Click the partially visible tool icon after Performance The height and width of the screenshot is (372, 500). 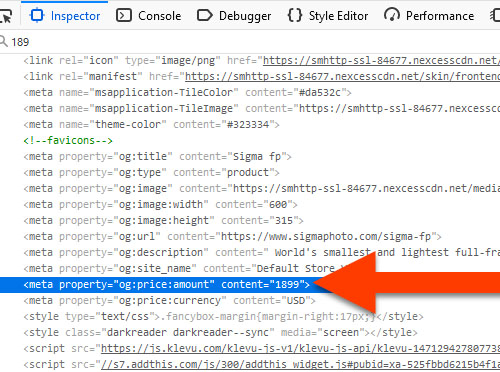495,16
